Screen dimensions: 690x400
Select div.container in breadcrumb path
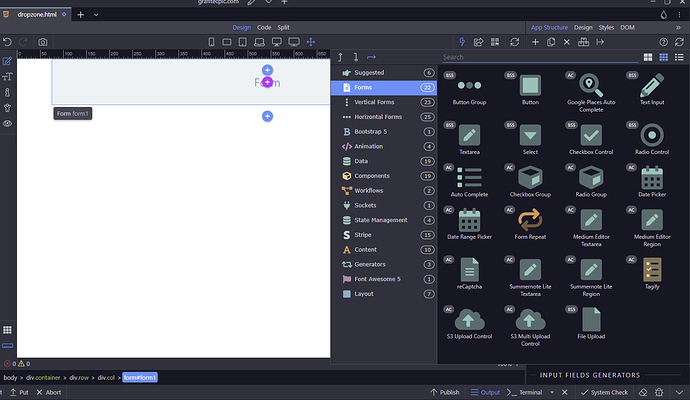(x=43, y=378)
